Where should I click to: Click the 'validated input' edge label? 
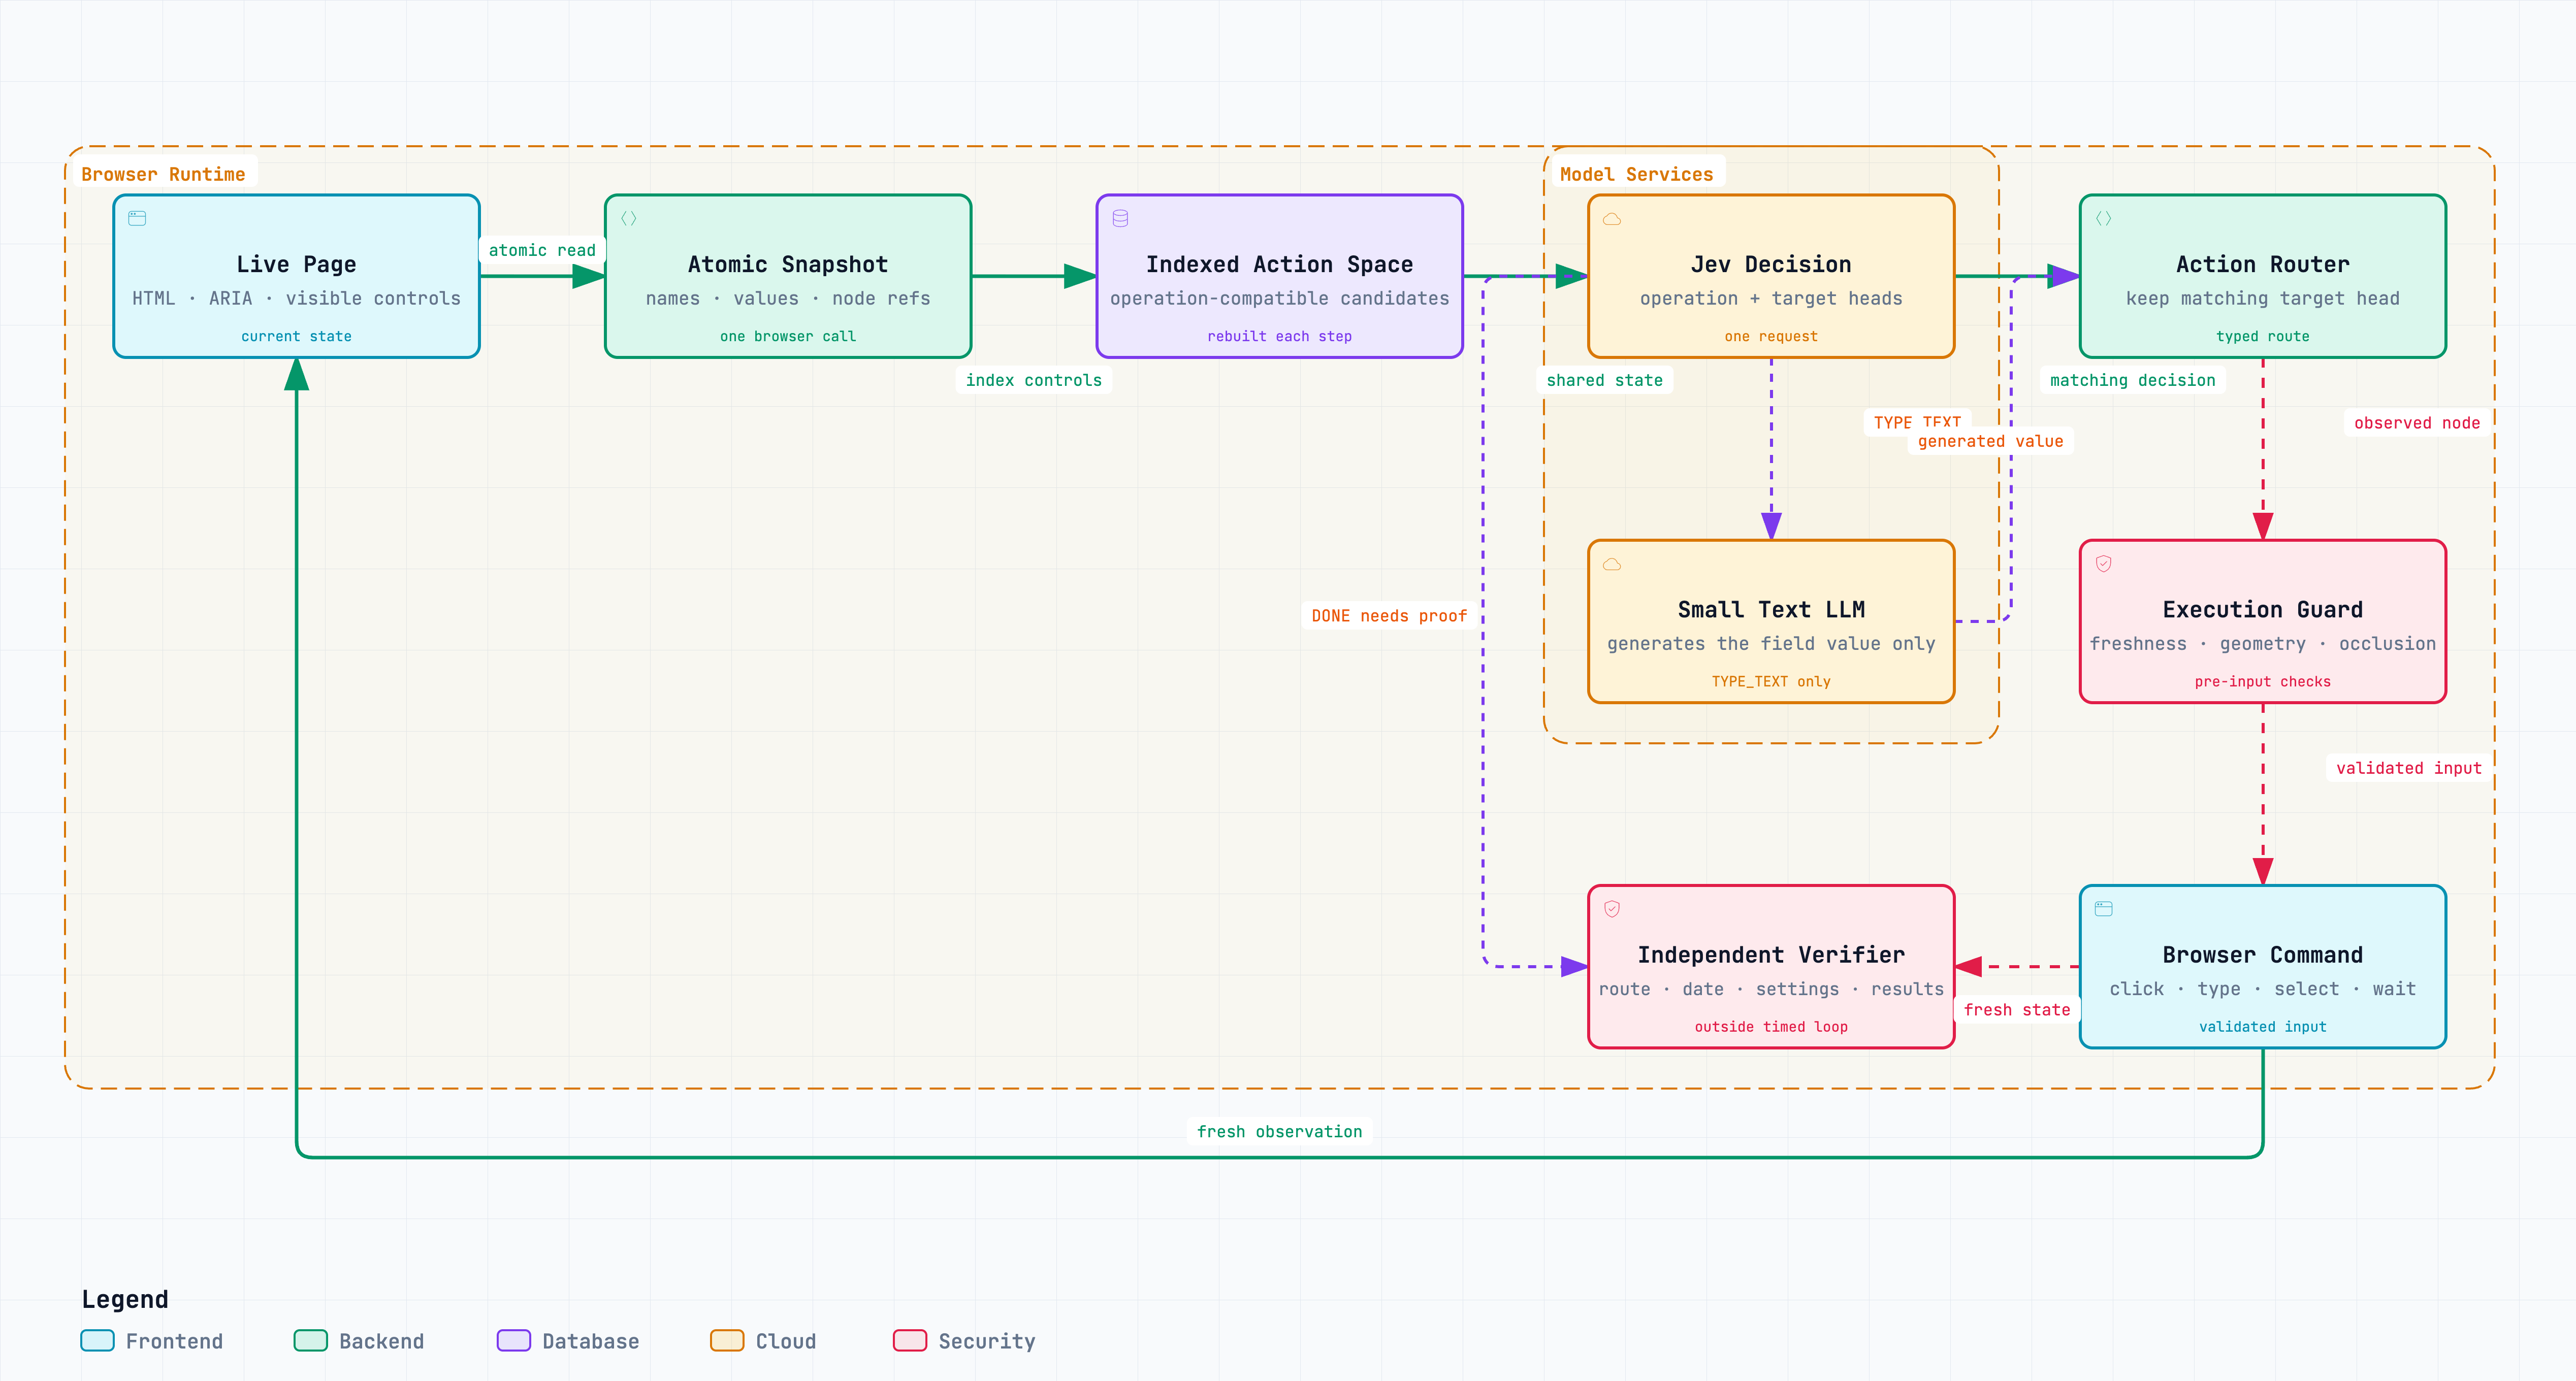2408,768
